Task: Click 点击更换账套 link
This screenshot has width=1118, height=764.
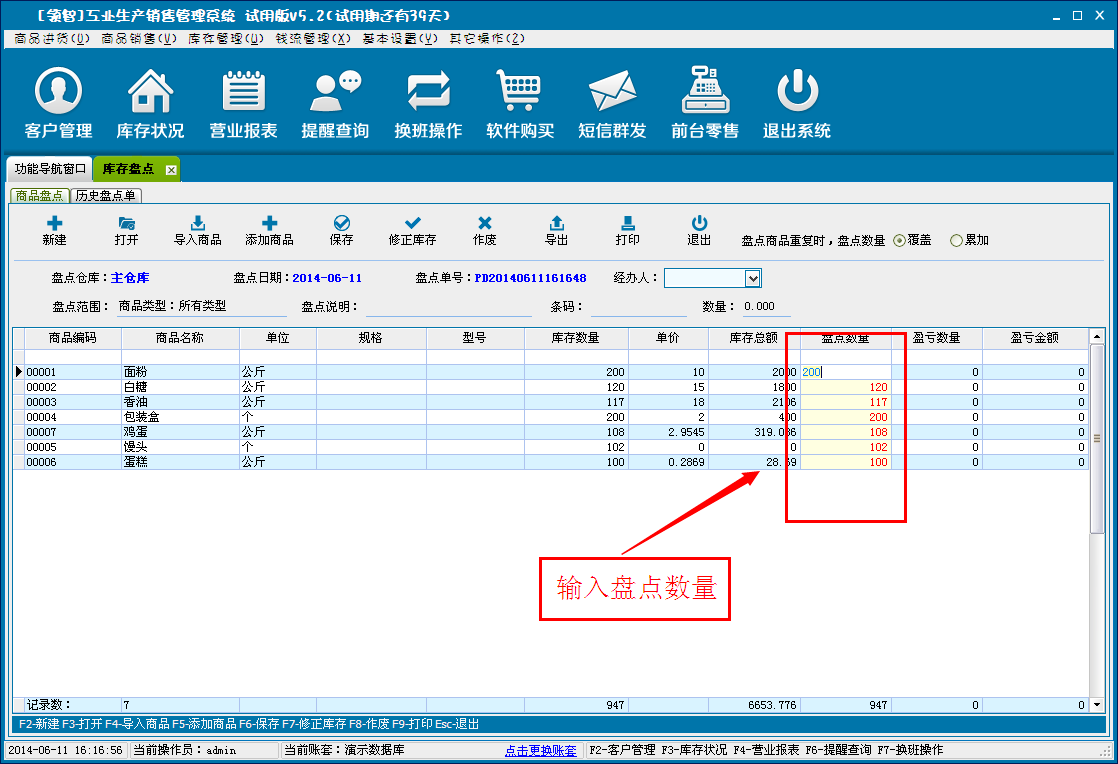Action: coord(540,750)
